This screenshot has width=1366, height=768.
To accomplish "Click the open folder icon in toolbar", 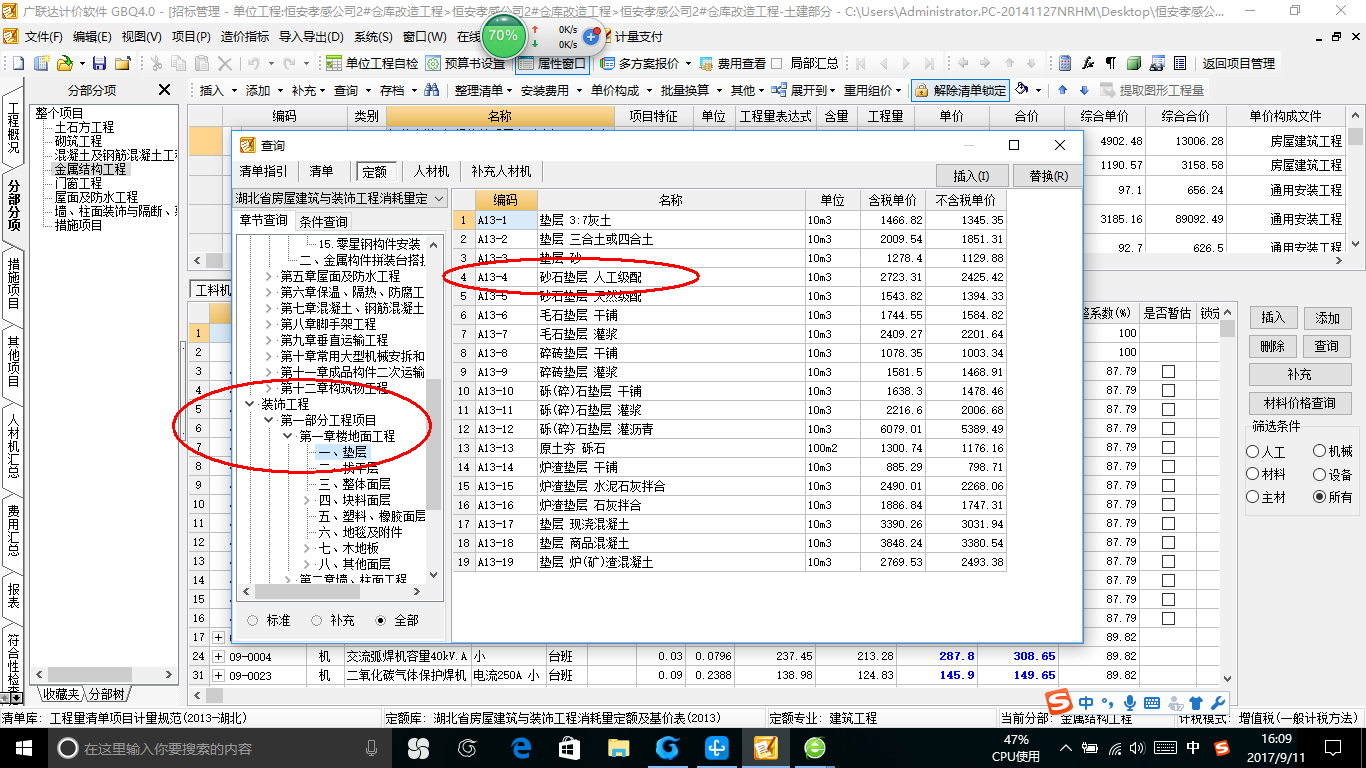I will click(x=63, y=63).
